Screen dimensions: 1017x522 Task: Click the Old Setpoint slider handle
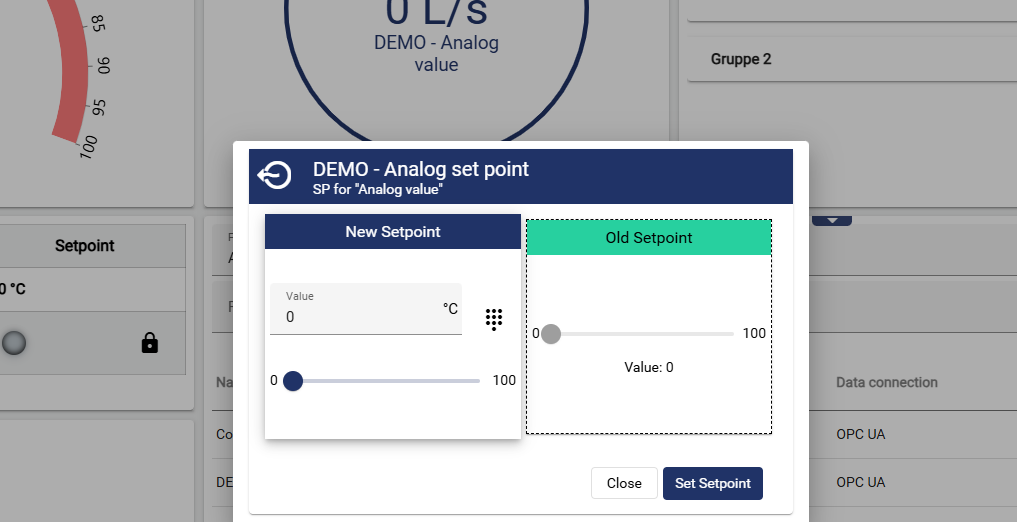pyautogui.click(x=551, y=333)
